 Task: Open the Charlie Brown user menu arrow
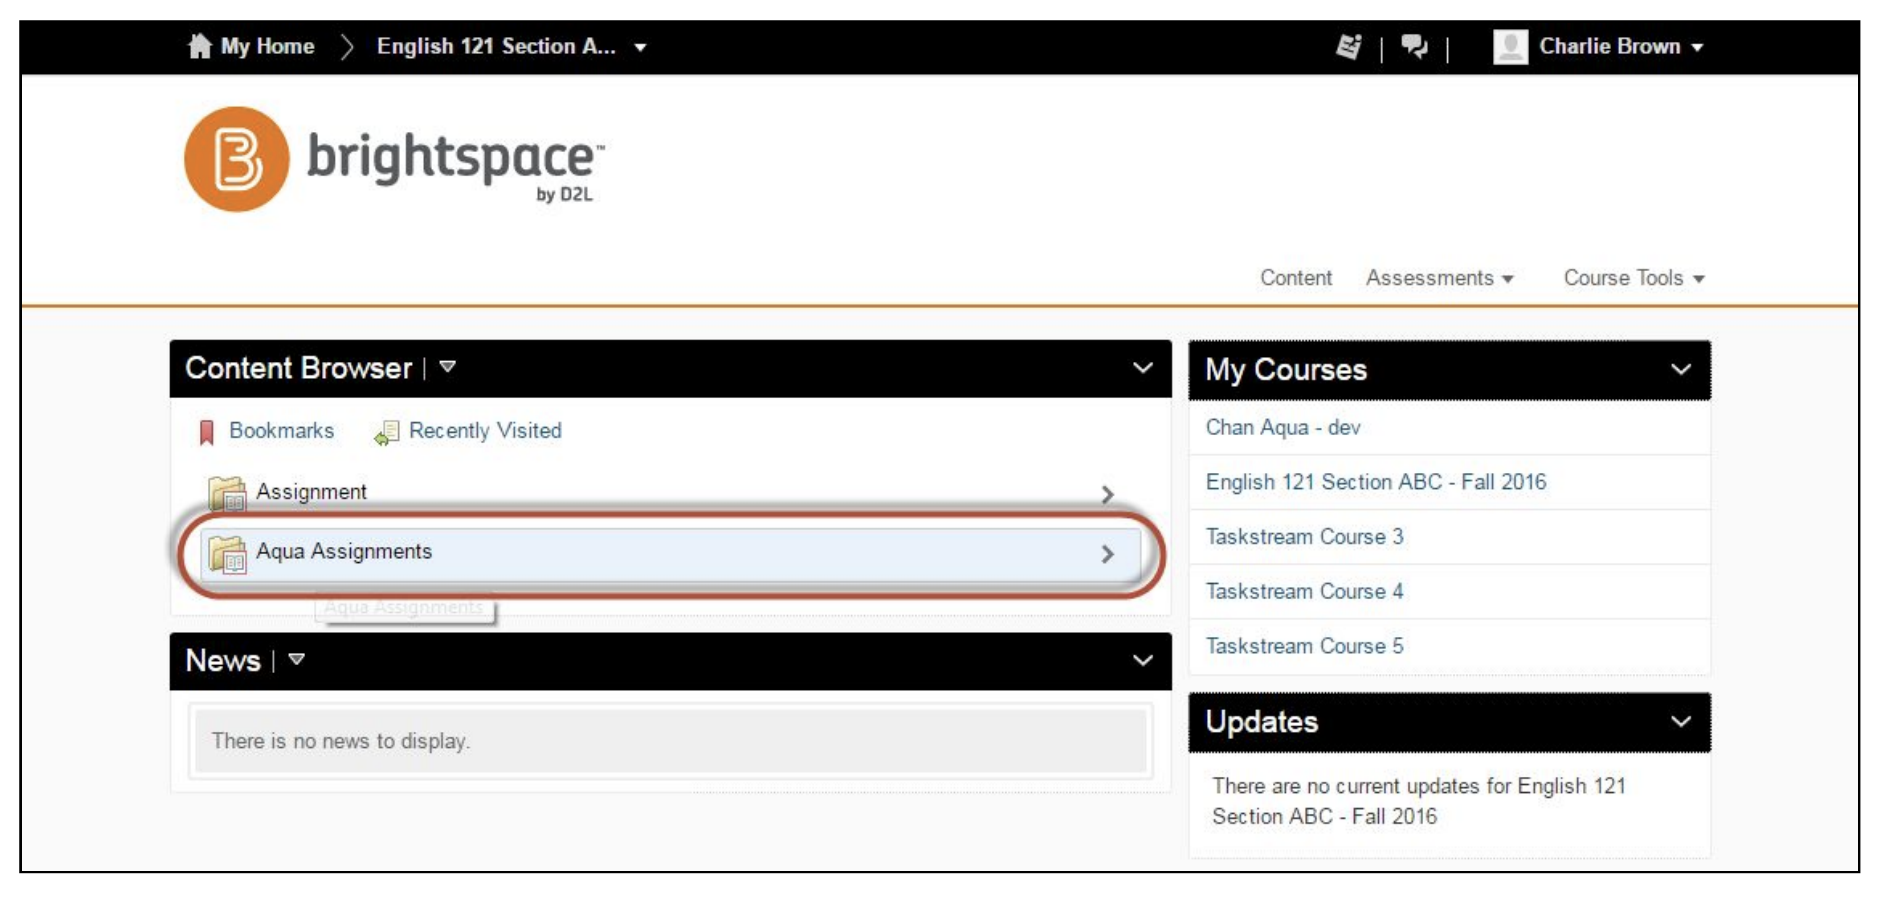coord(1697,47)
